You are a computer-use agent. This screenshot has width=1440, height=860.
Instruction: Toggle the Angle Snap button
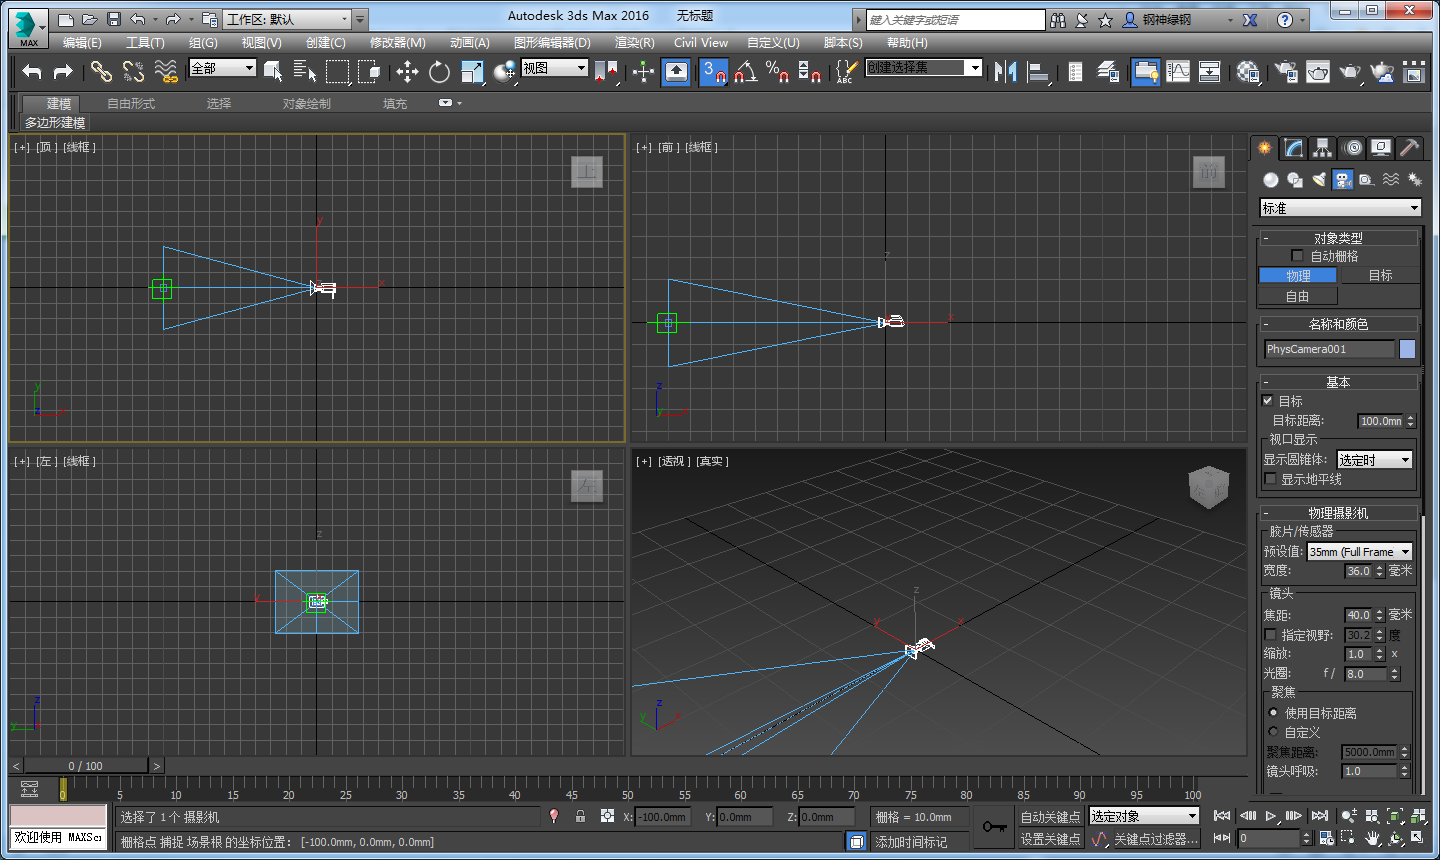pos(745,71)
